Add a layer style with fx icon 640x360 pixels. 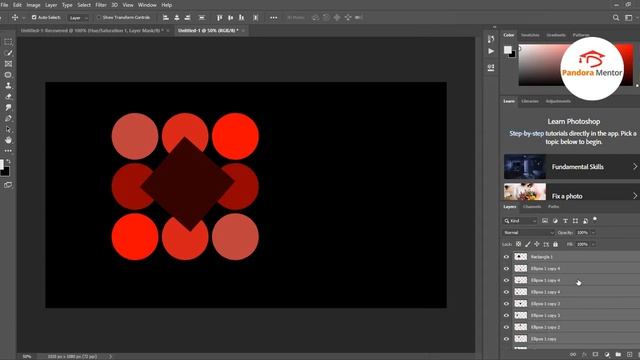click(584, 355)
